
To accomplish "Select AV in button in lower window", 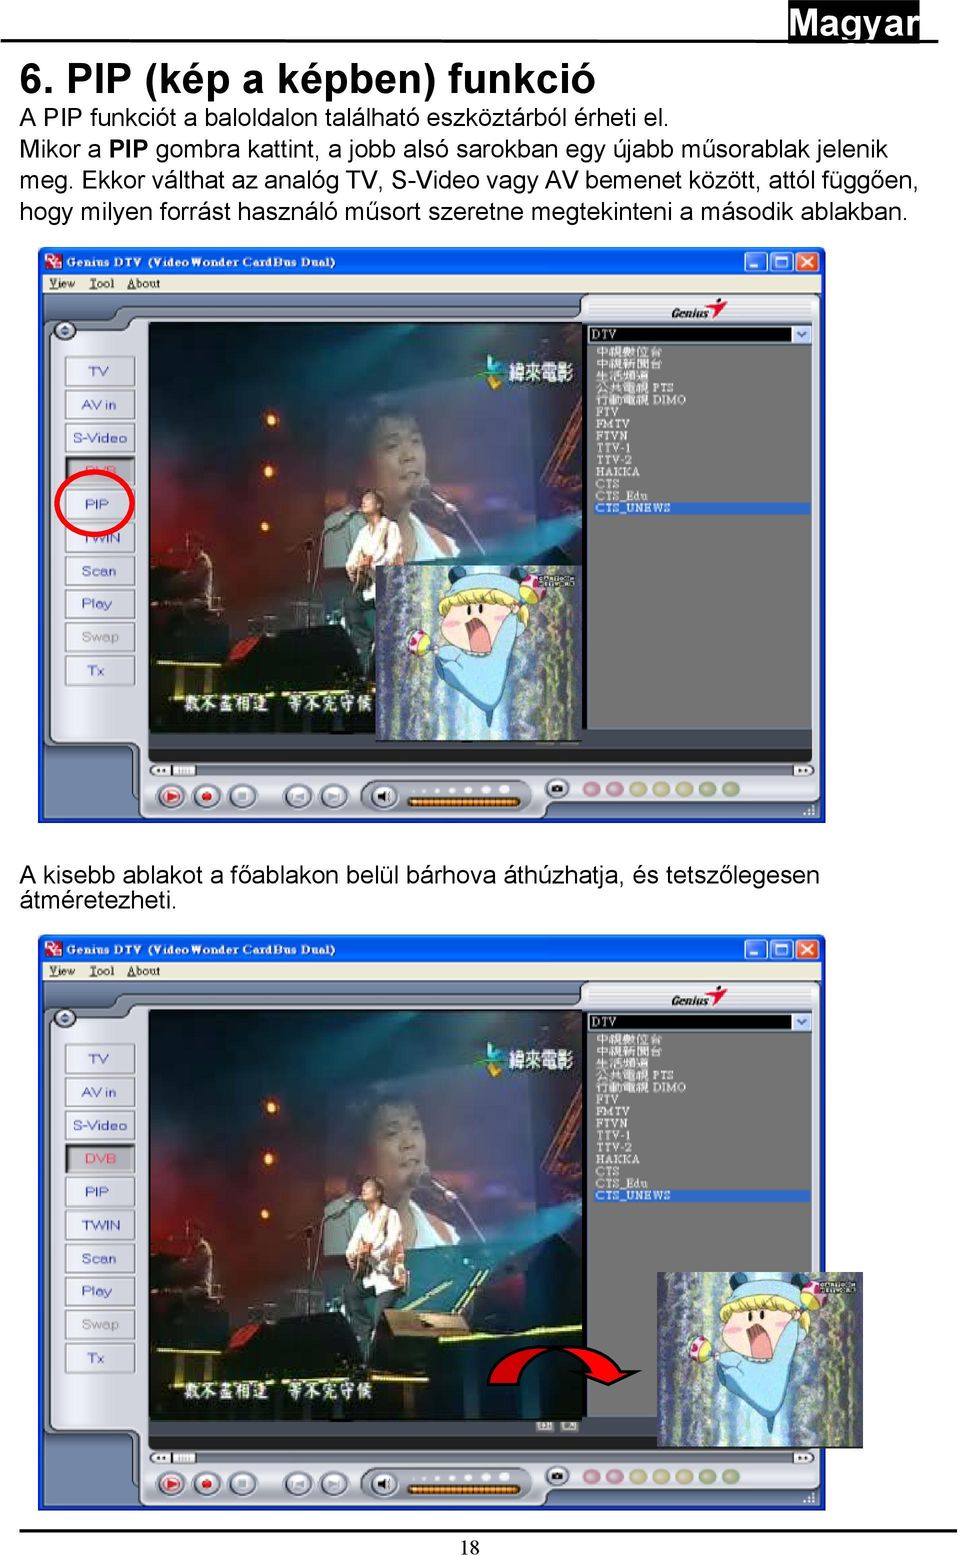I will pyautogui.click(x=99, y=1092).
